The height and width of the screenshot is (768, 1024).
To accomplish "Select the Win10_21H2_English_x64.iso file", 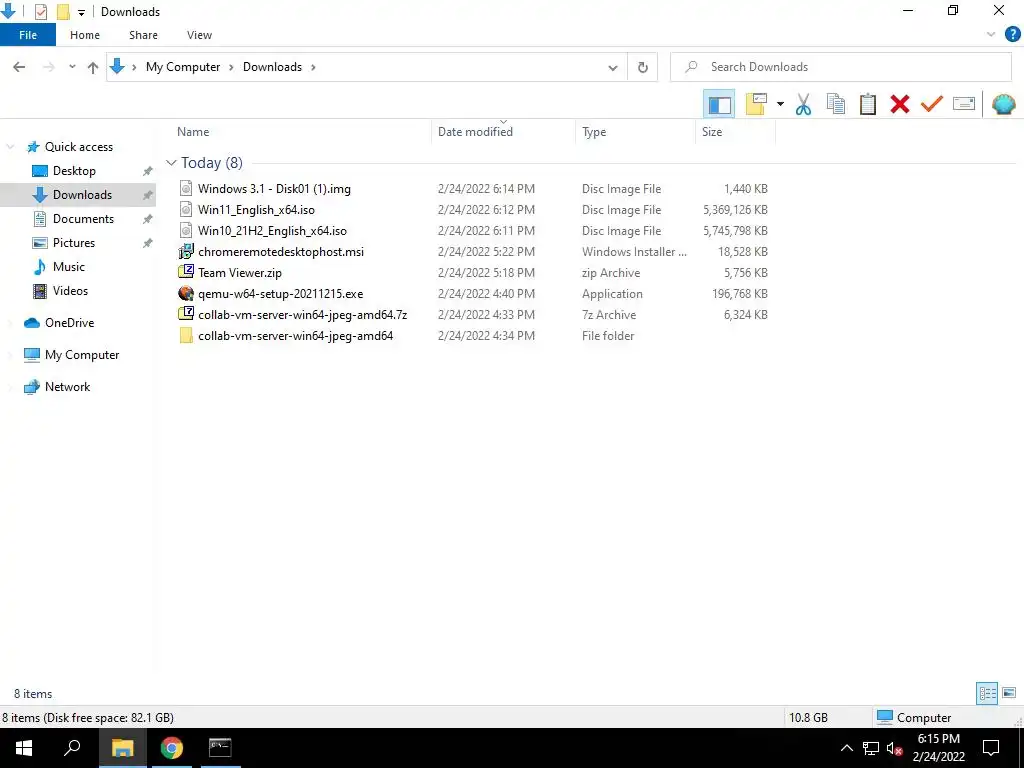I will (x=272, y=231).
